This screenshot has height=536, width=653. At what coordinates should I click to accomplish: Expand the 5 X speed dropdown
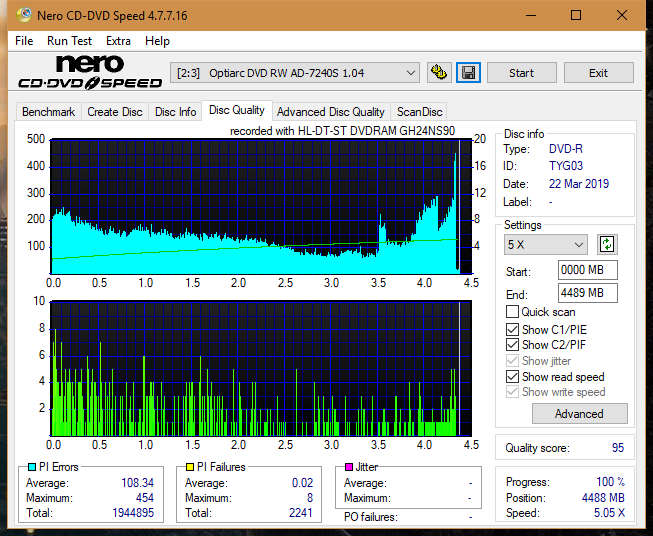(x=546, y=244)
